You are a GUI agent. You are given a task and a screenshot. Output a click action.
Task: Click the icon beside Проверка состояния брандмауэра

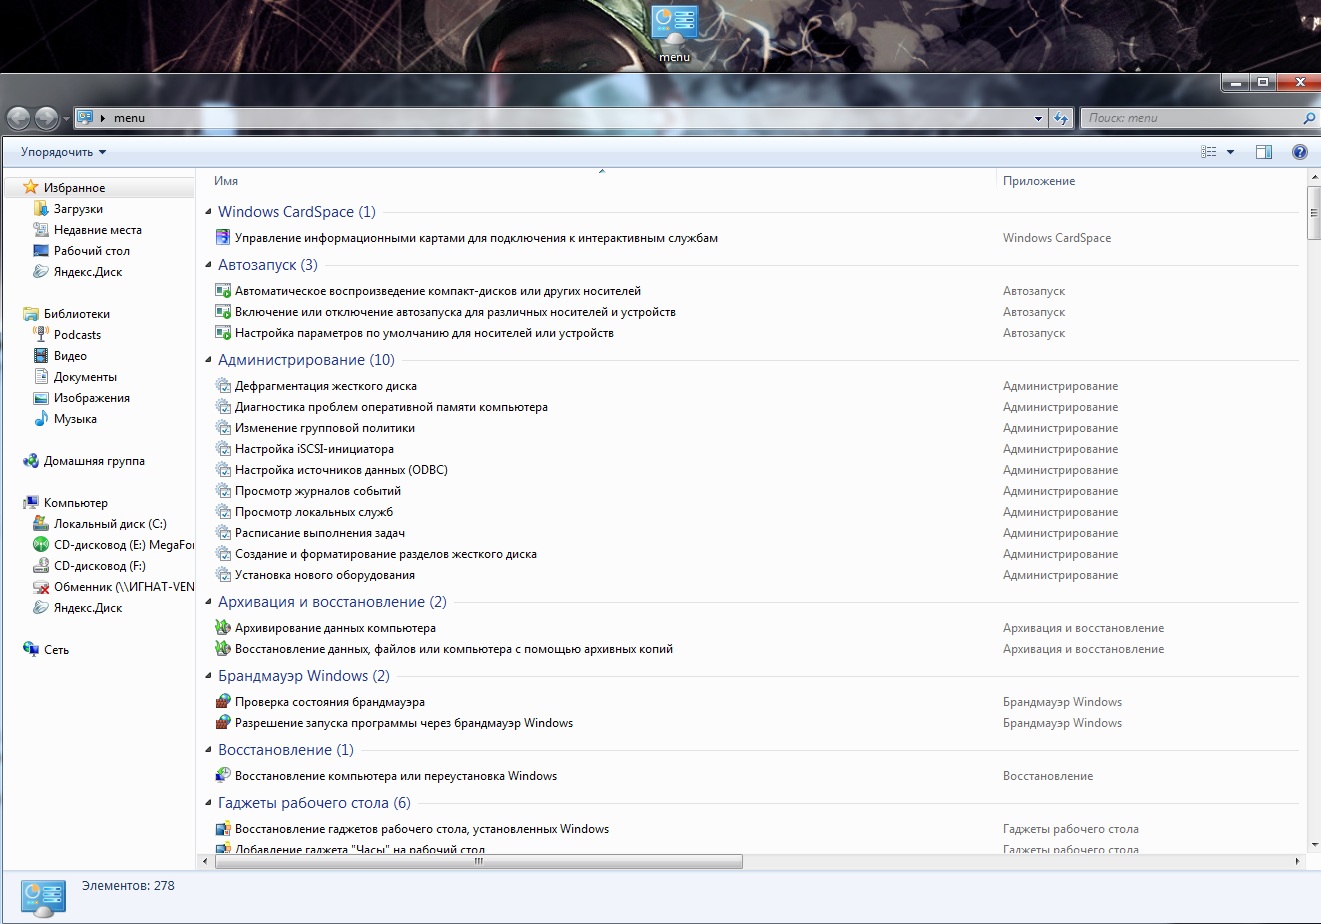[x=223, y=702]
